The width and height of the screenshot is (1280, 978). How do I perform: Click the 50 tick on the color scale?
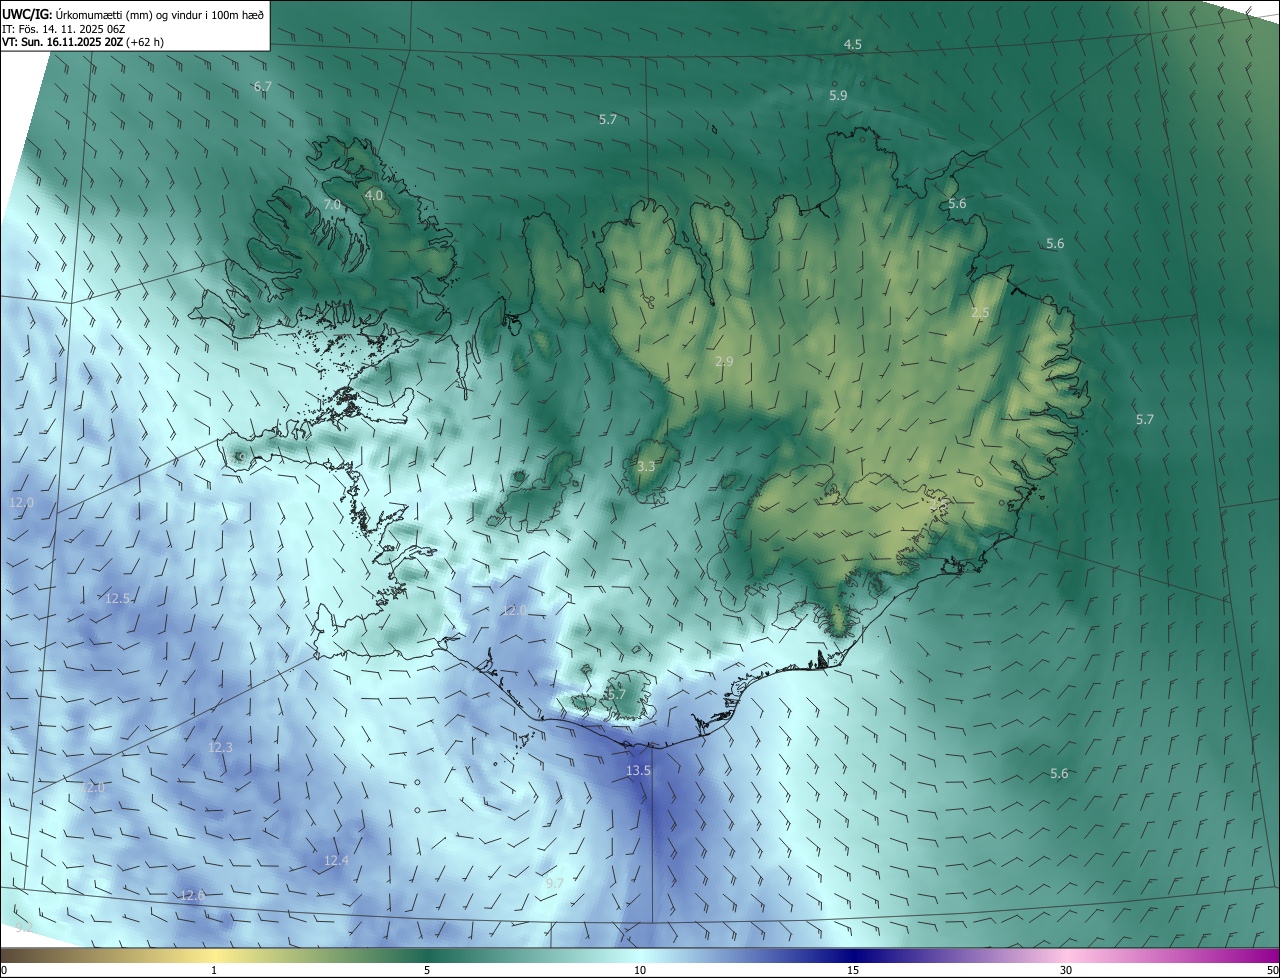[1272, 970]
